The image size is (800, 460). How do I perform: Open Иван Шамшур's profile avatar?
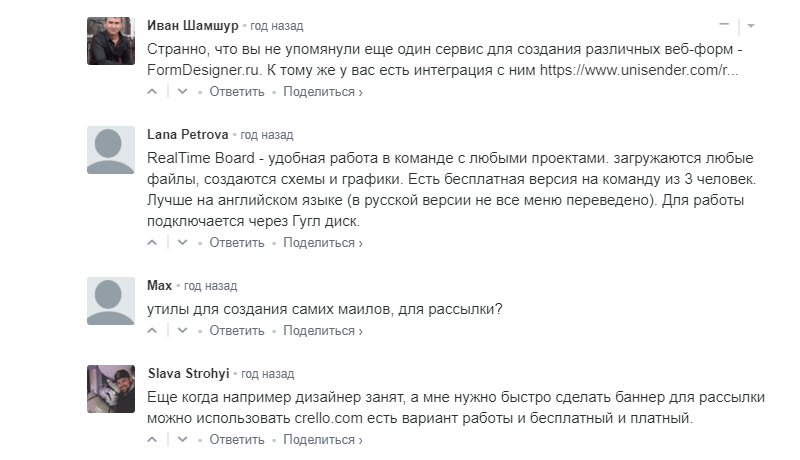[111, 41]
